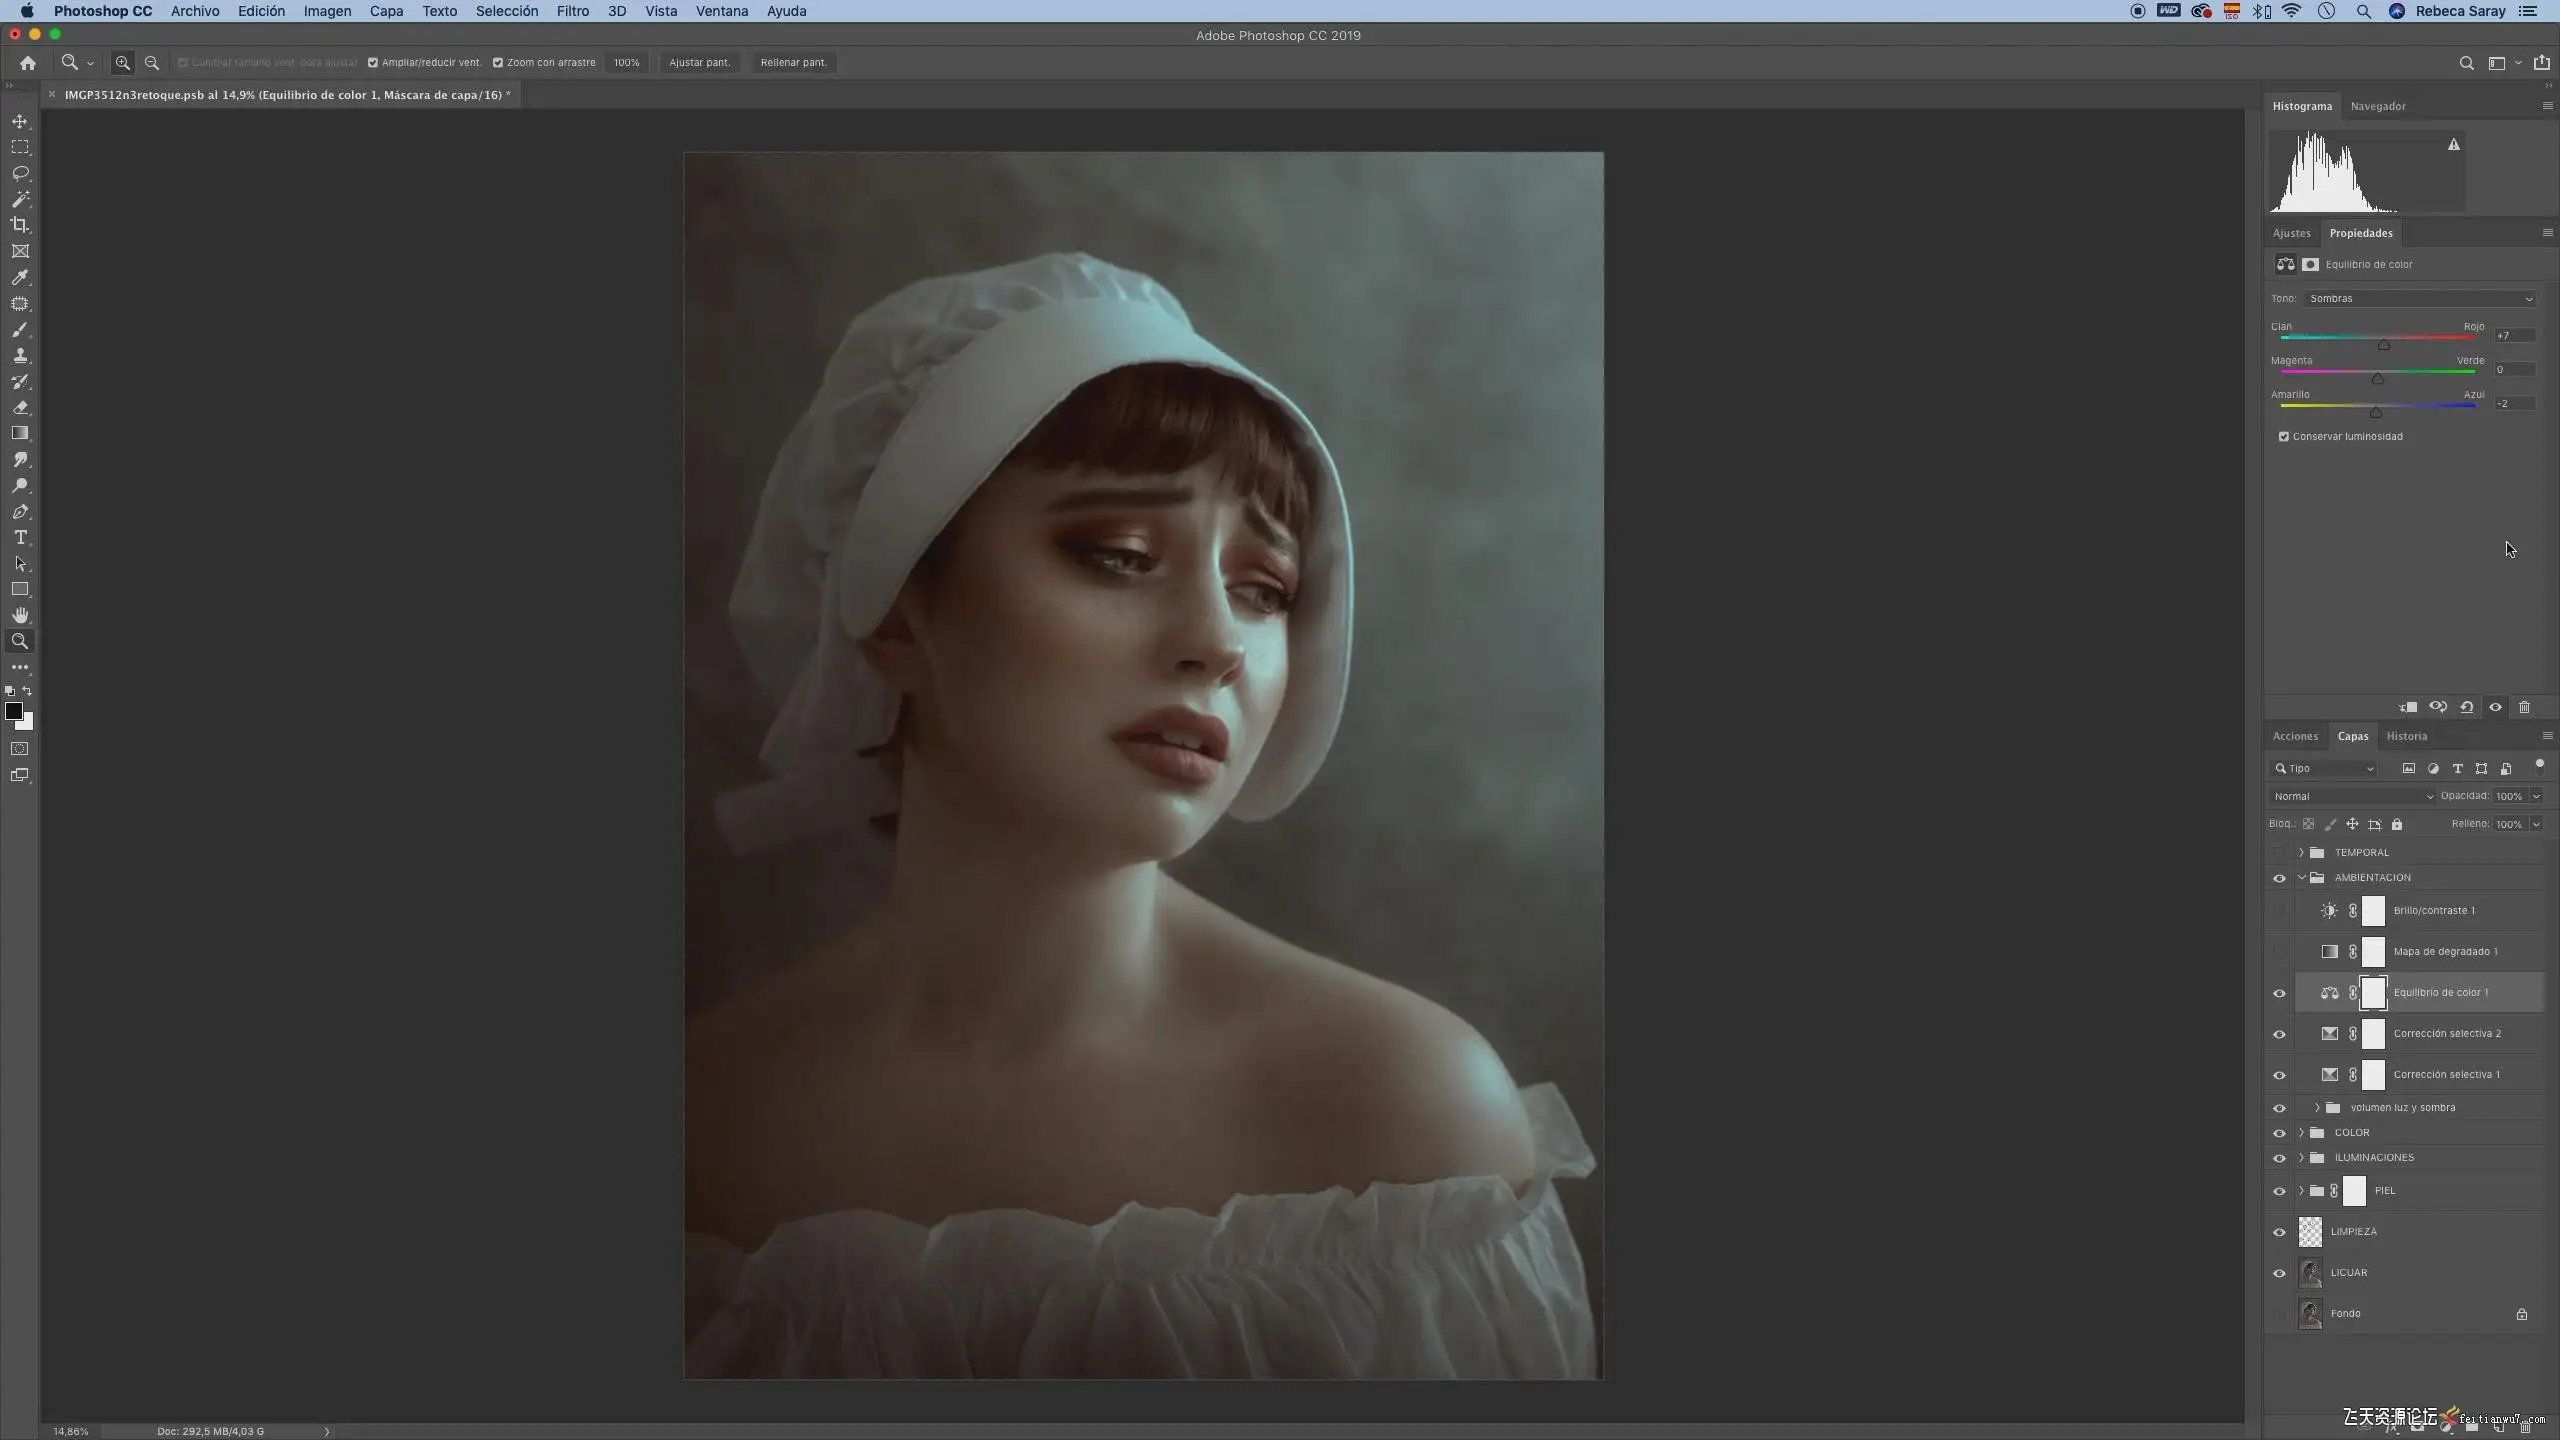Click the Cian-Rojo slider handle
This screenshot has height=1440, width=2560.
(x=2384, y=345)
